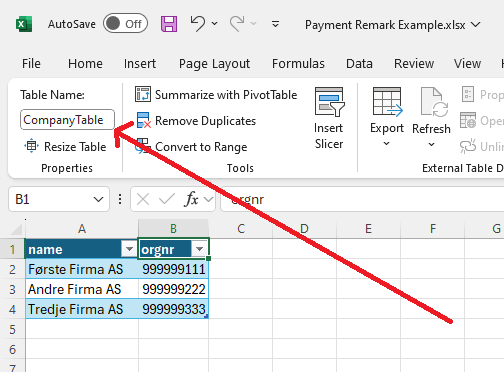Select cell Andre Firma AS
Viewport: 504px width, 372px height.
pyautogui.click(x=82, y=289)
